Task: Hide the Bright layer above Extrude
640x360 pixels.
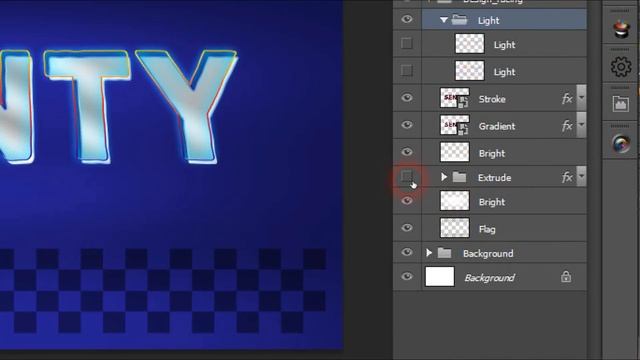Action: click(407, 152)
